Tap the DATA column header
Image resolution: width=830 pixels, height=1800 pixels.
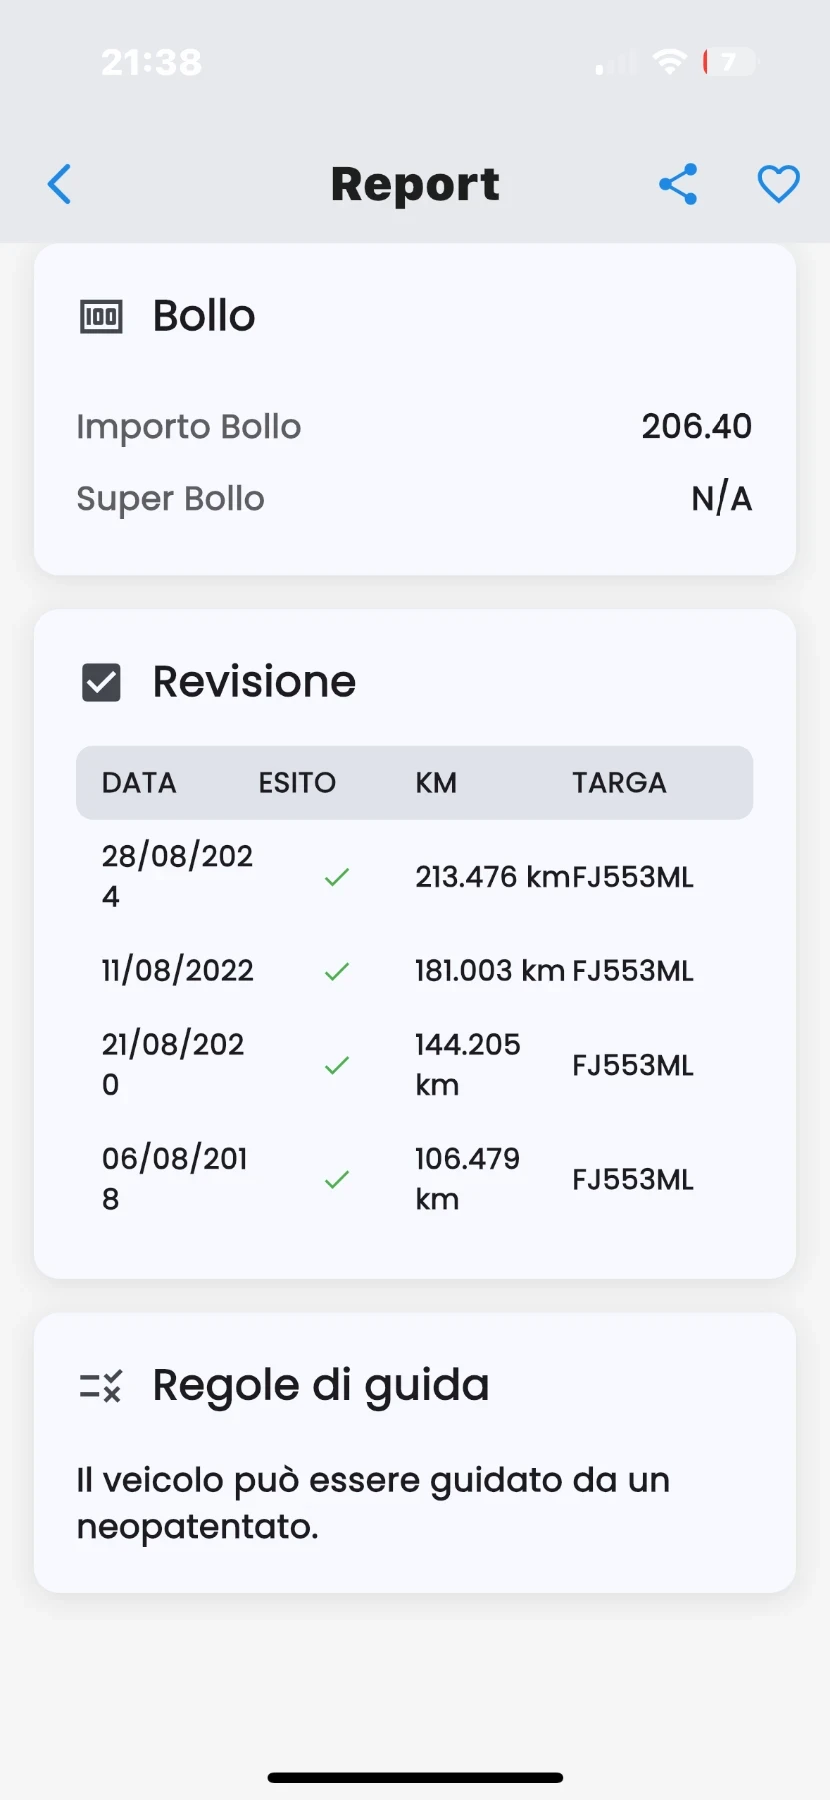(139, 782)
